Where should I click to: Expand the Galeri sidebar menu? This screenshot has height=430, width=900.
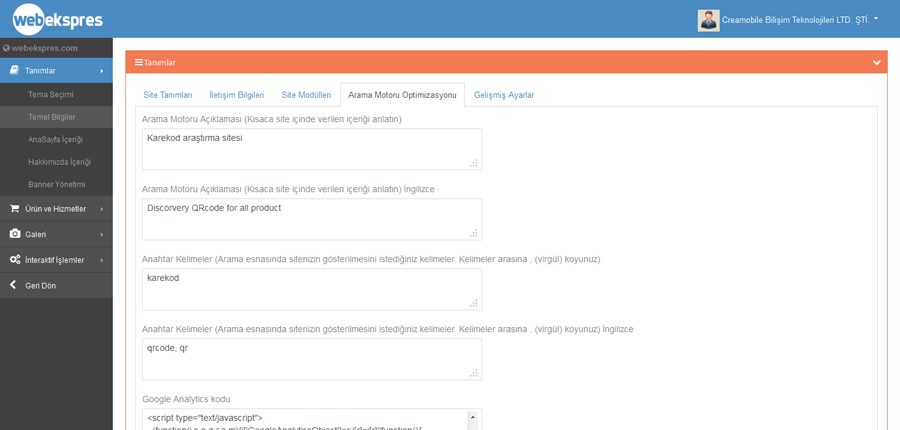(x=56, y=234)
